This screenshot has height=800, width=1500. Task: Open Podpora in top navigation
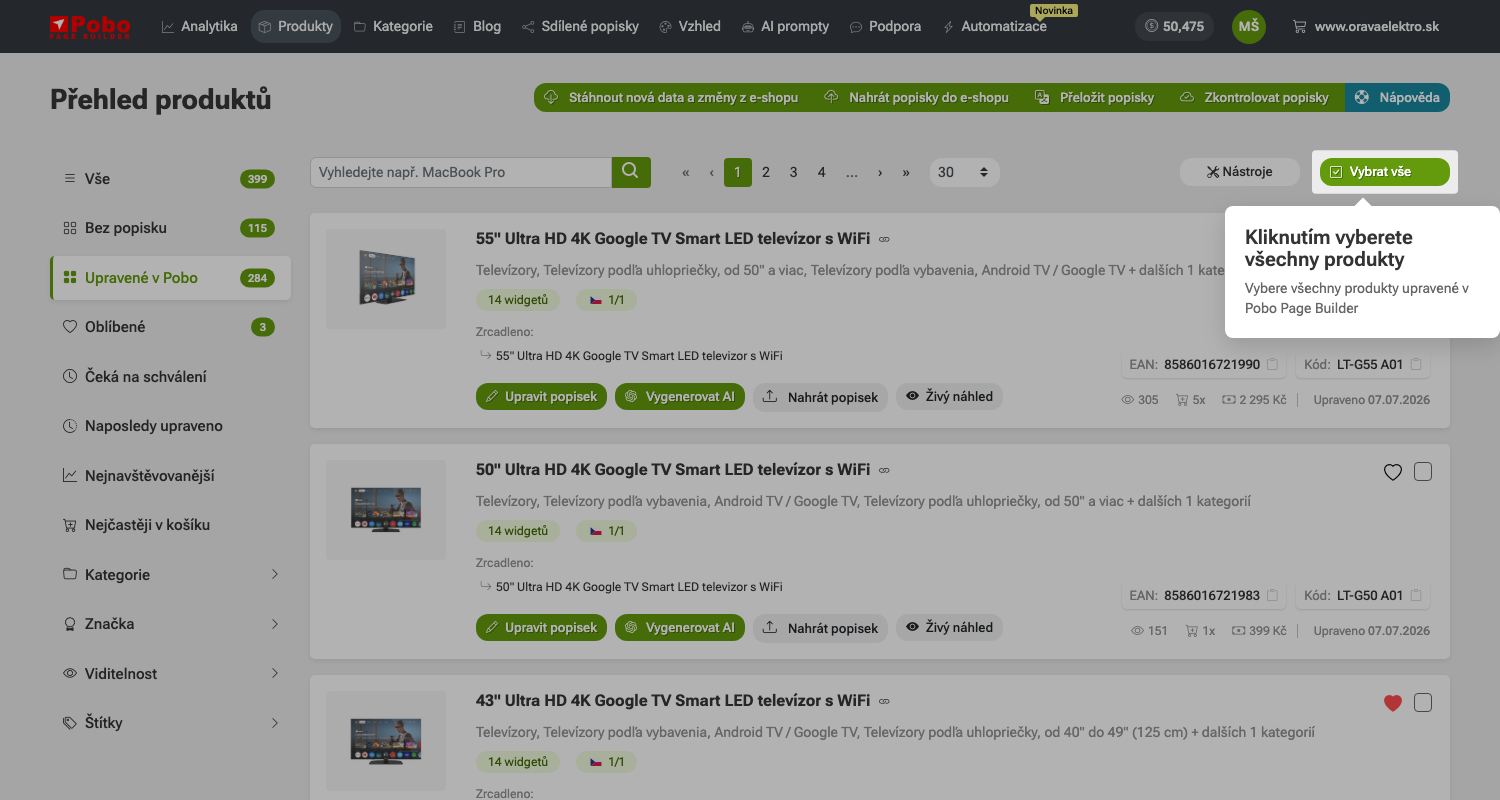(885, 26)
